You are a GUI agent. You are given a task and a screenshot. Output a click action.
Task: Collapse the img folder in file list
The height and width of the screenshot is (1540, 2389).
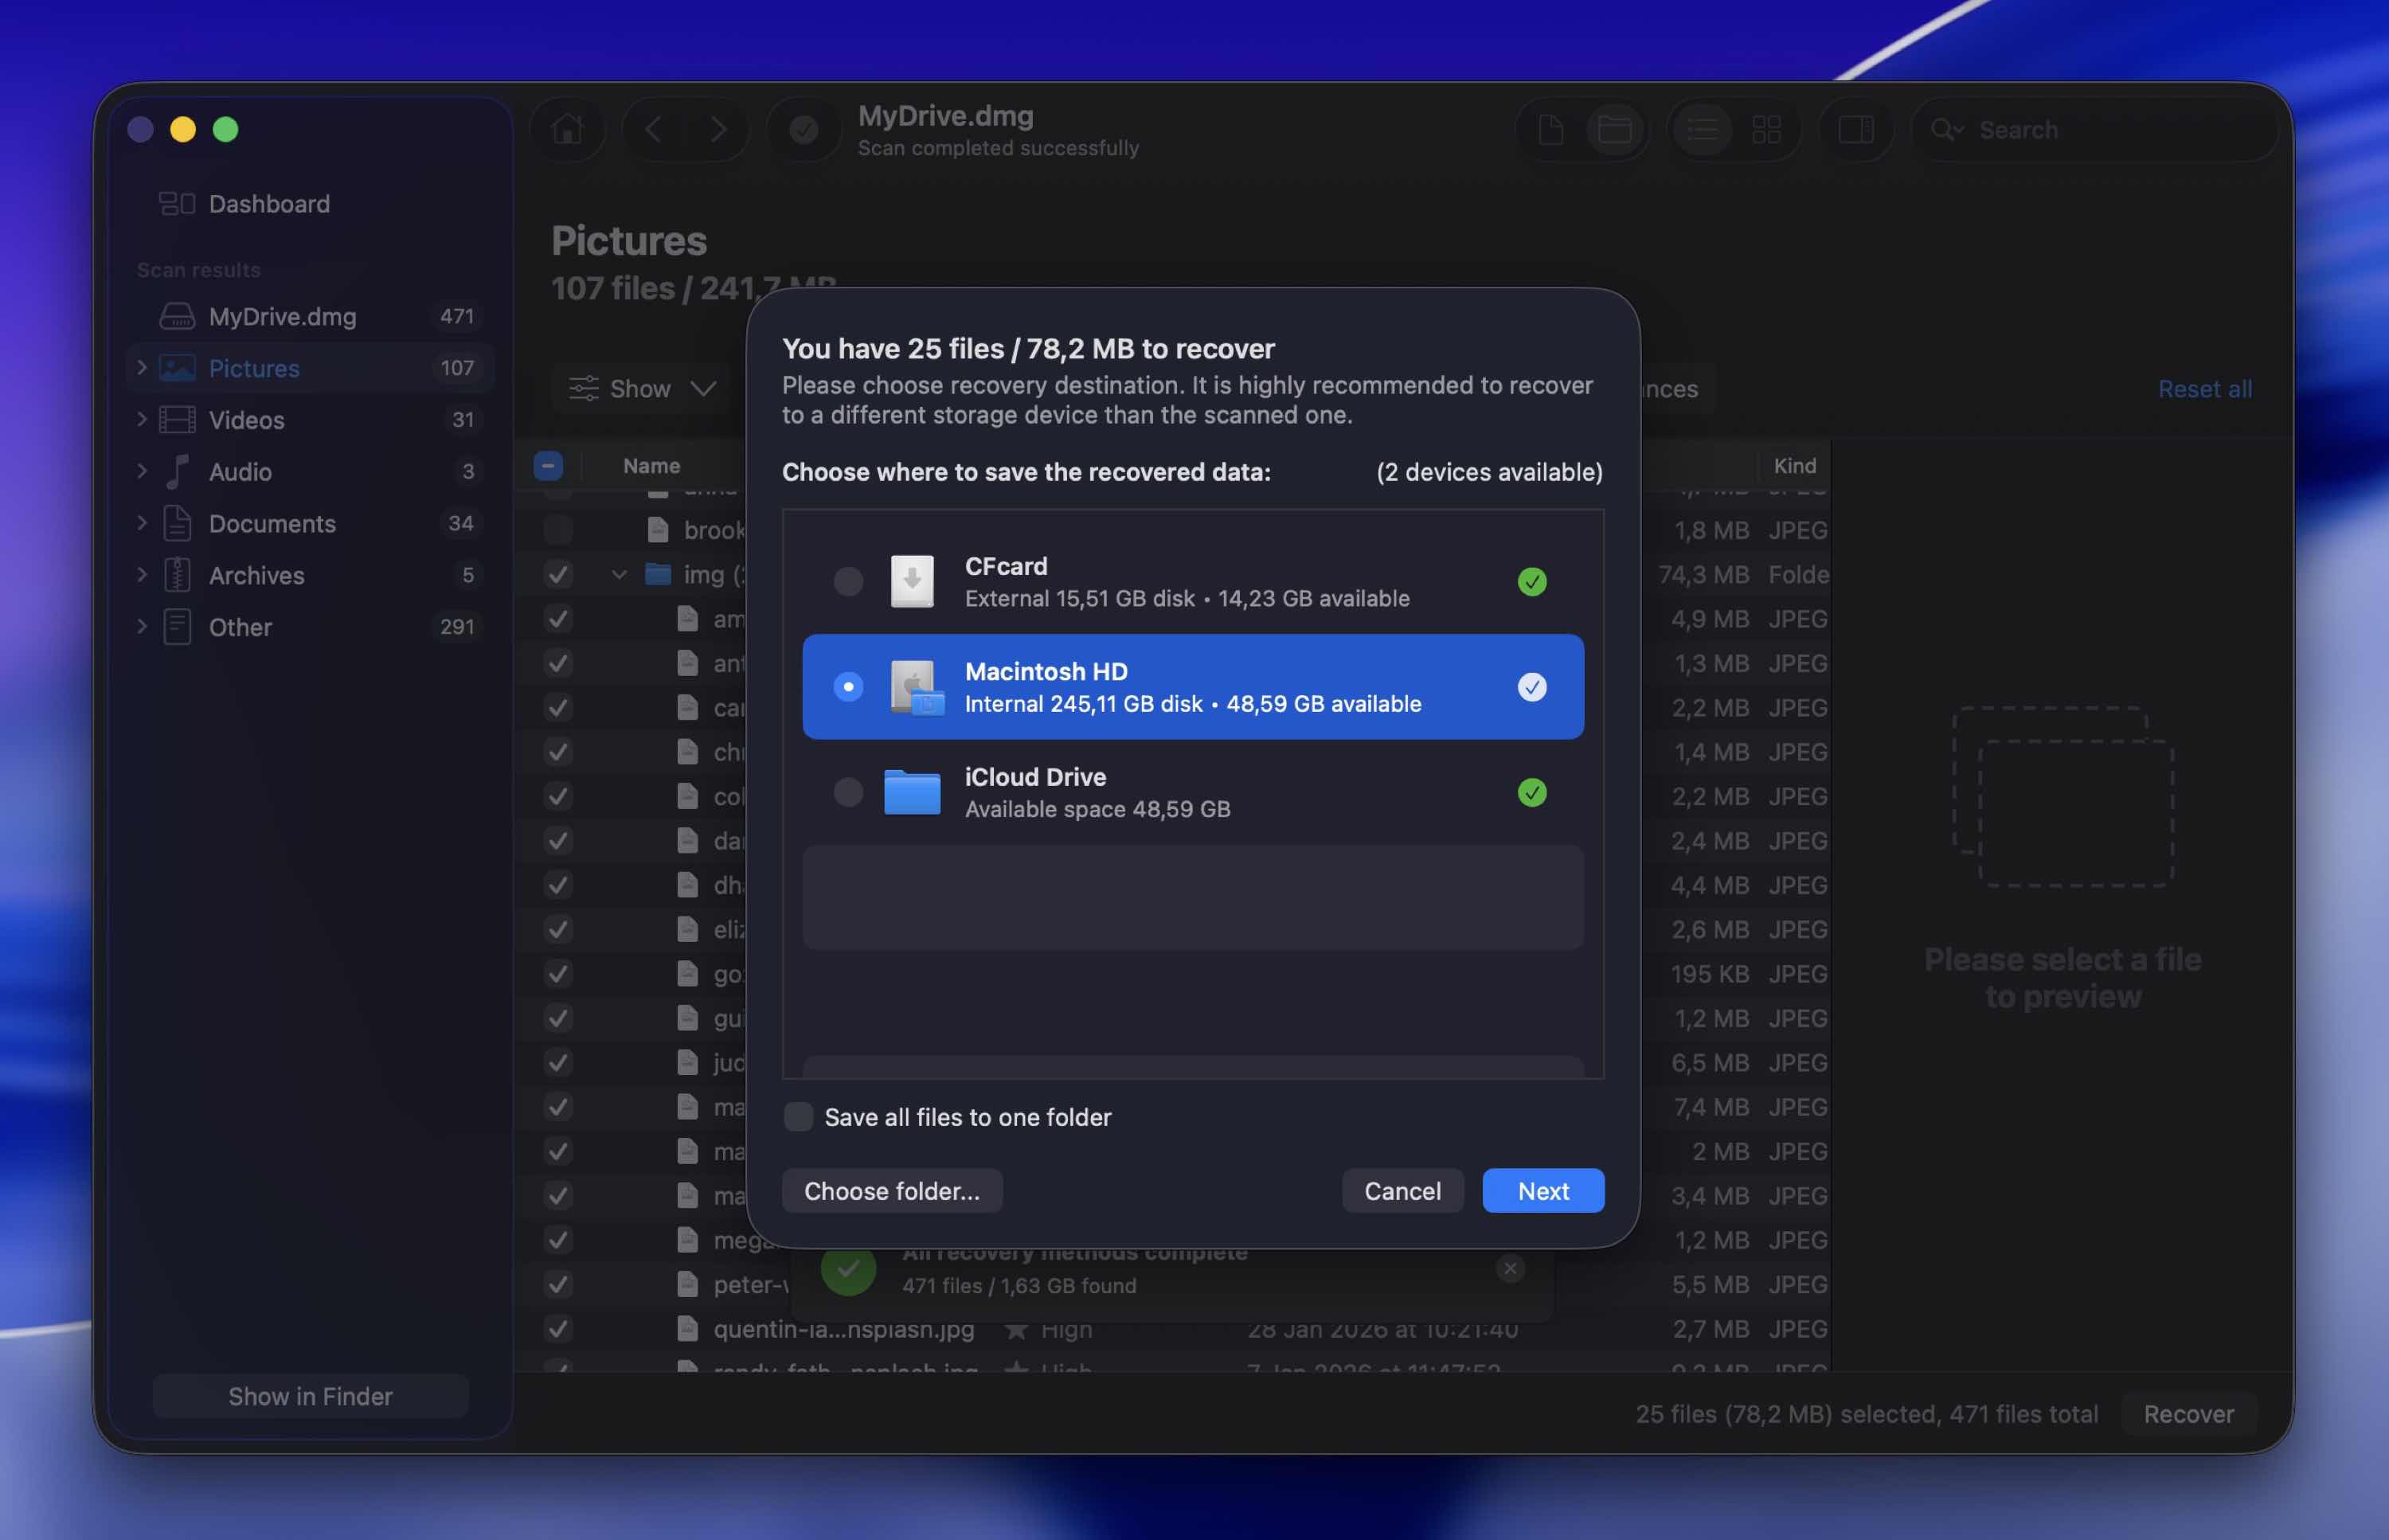(x=619, y=575)
